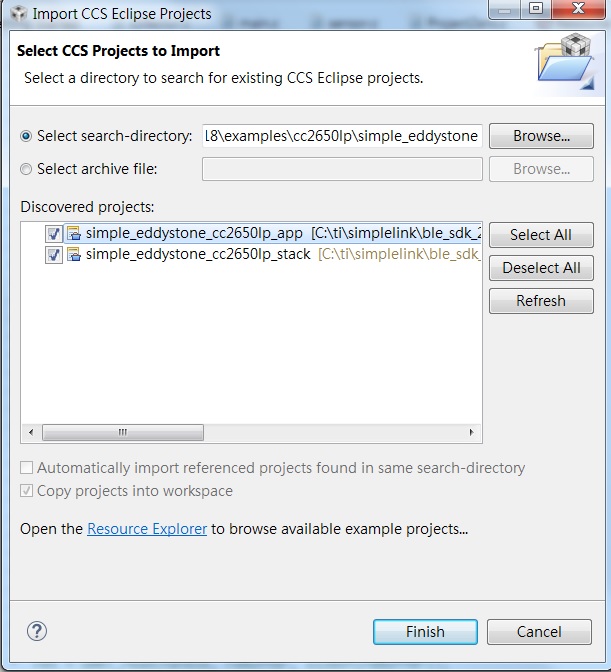
Task: Click the horizontal scrollbar left arrow
Action: [31, 432]
